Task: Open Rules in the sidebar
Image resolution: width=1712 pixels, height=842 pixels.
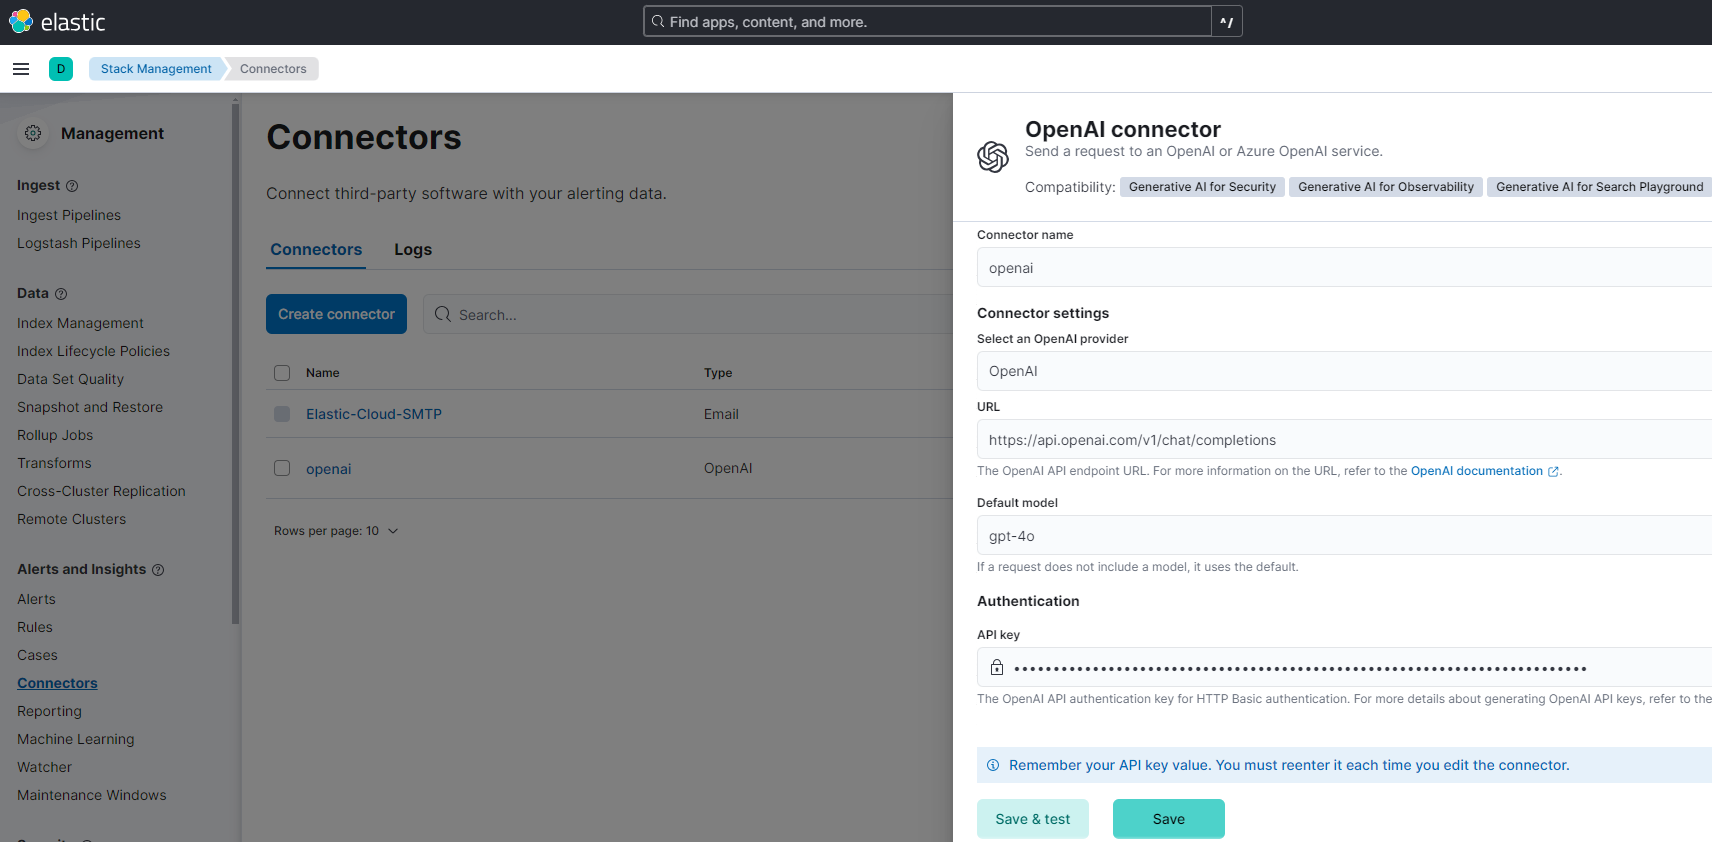Action: coord(35,627)
